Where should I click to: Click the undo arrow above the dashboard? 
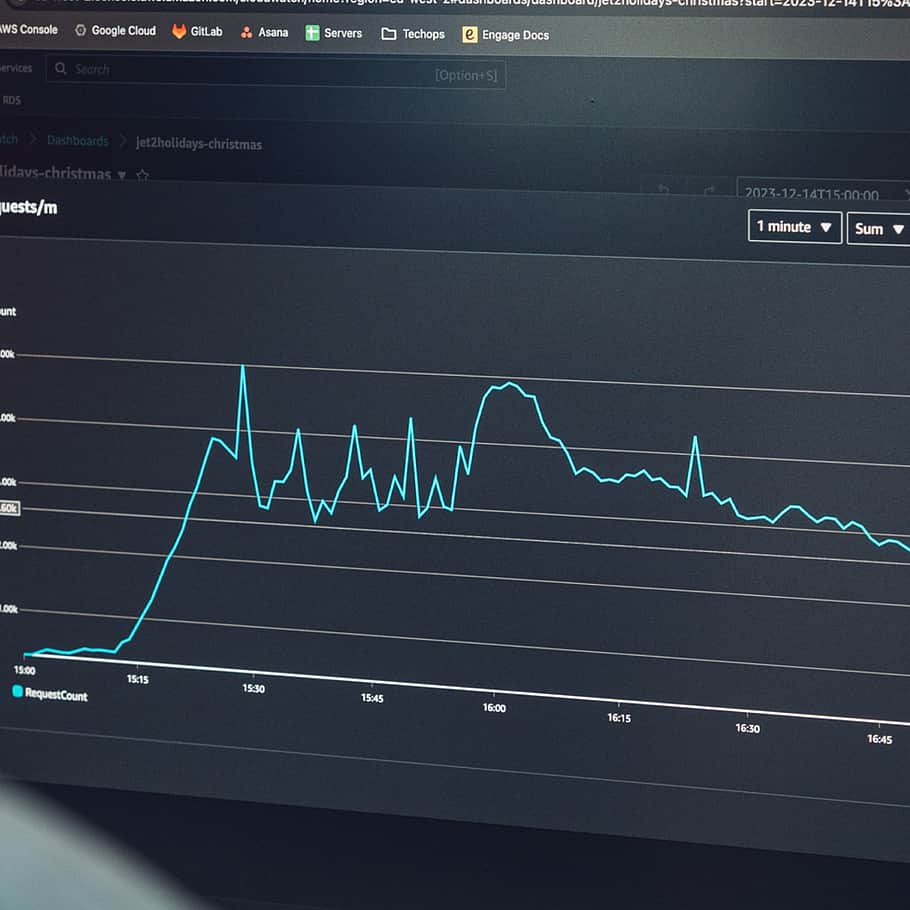tap(662, 188)
